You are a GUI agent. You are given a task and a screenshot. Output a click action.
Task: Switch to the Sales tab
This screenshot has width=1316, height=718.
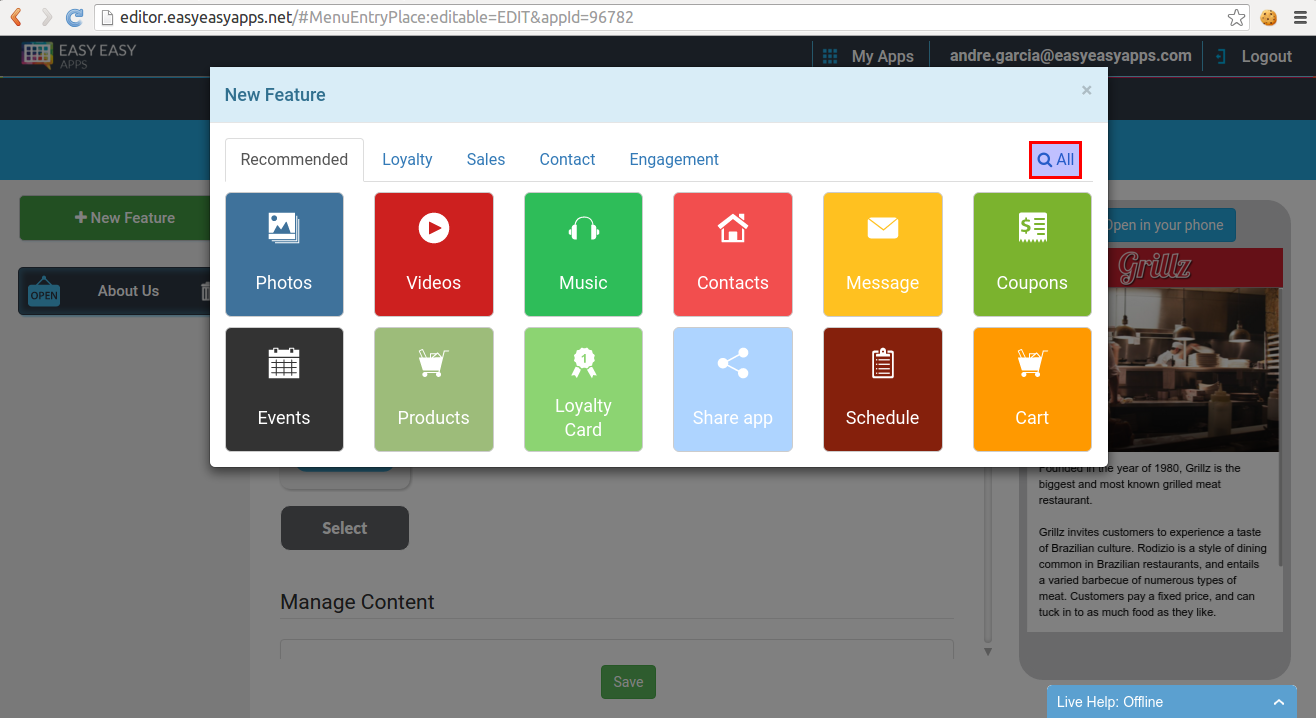pyautogui.click(x=486, y=159)
